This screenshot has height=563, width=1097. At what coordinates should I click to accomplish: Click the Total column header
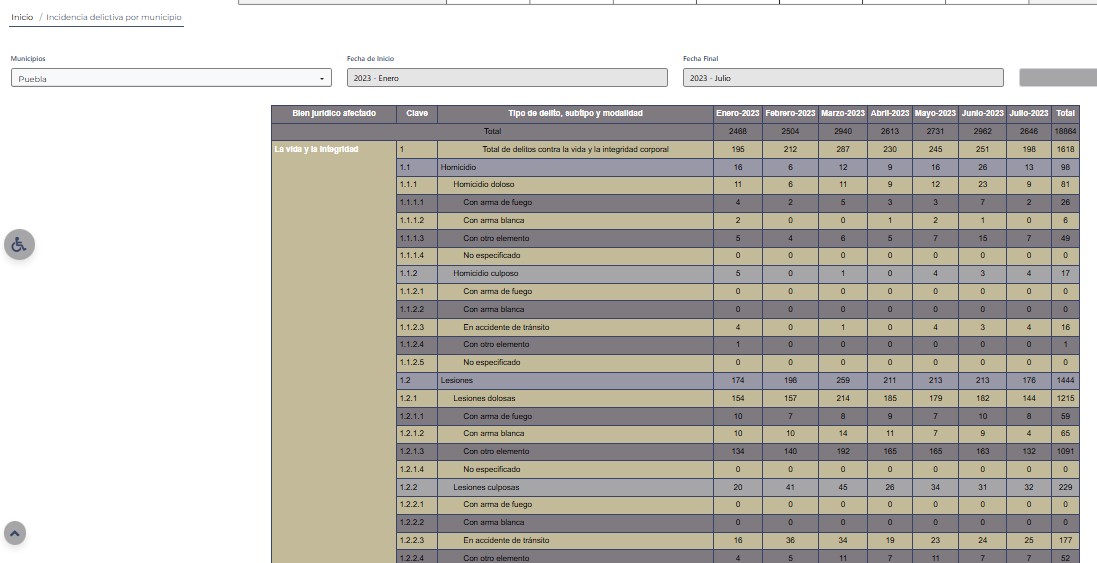point(1065,114)
